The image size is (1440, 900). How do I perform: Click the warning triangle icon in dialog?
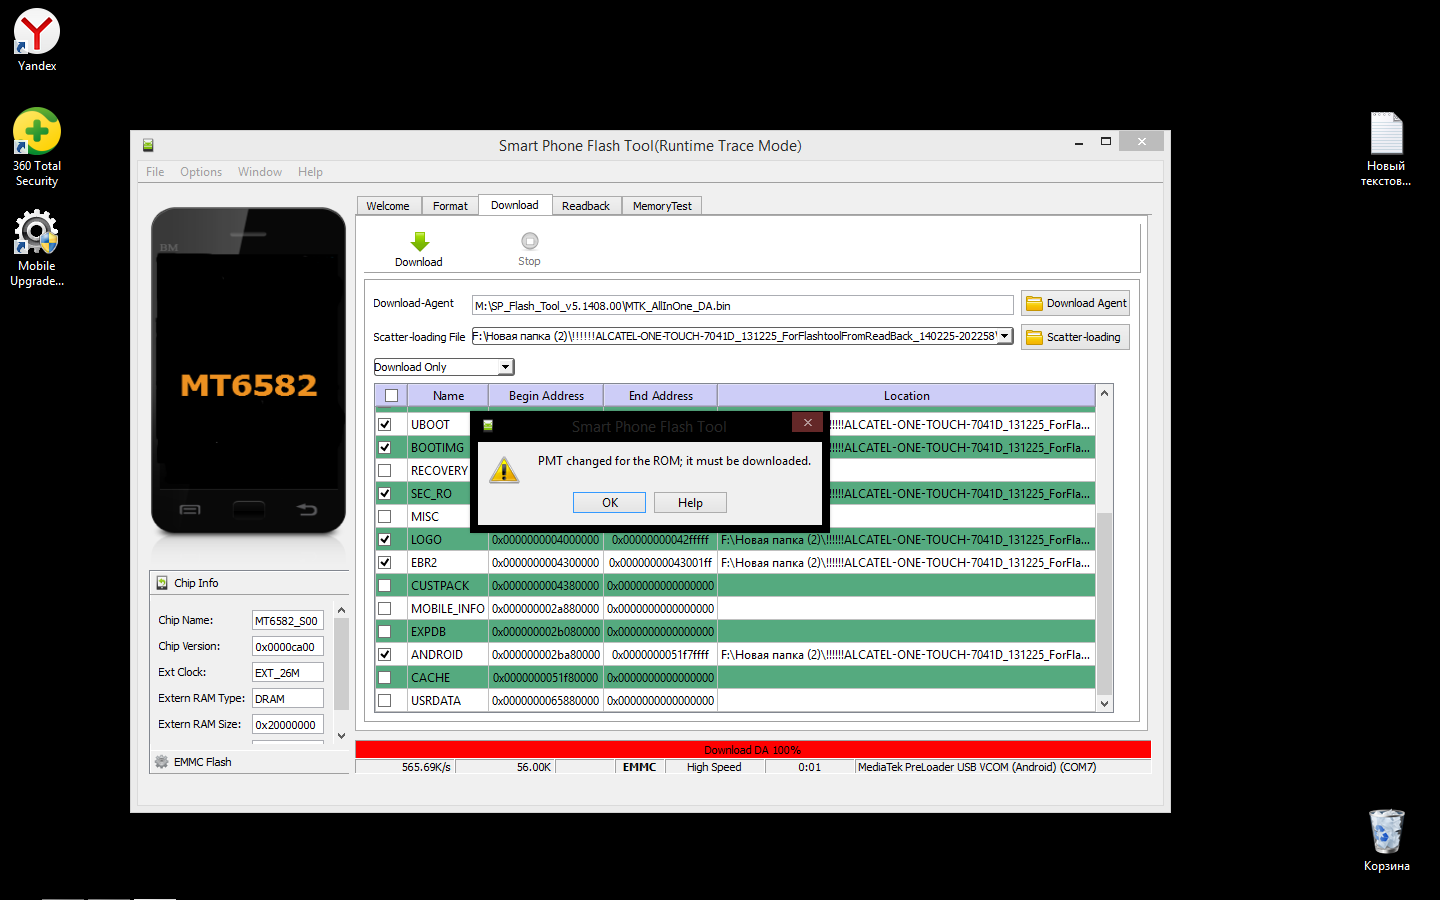click(x=504, y=470)
